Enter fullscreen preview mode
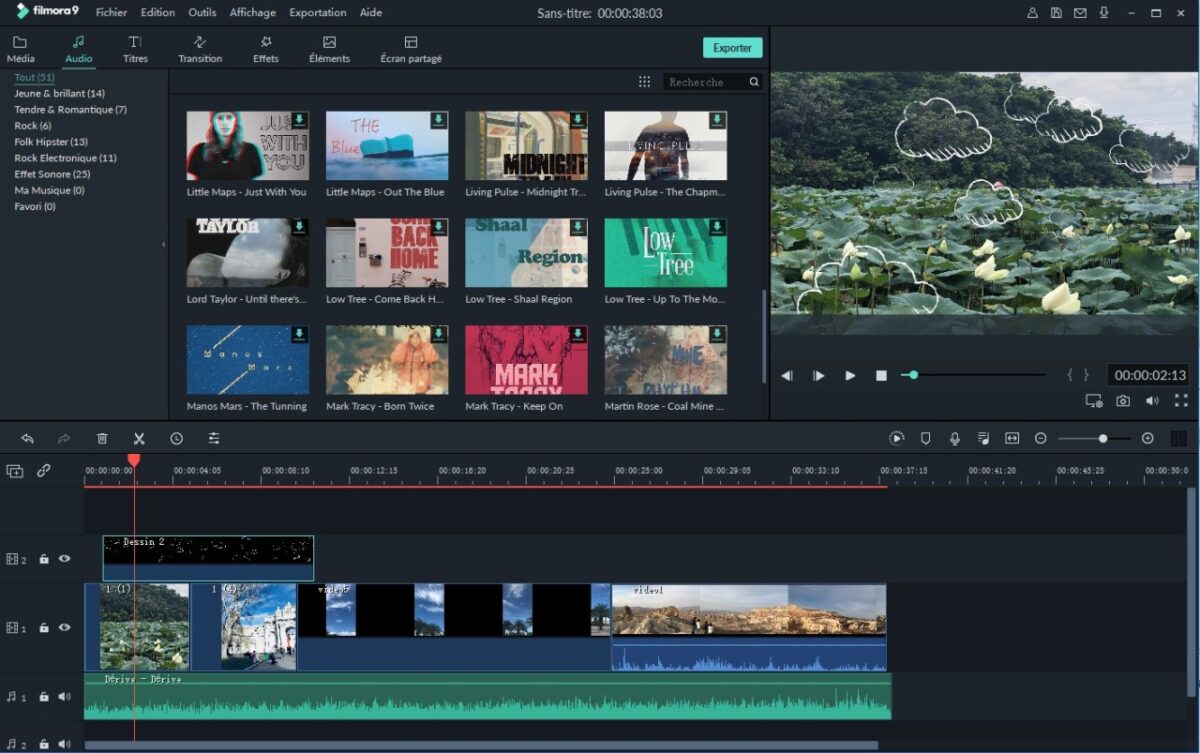The height and width of the screenshot is (753, 1200). (1181, 400)
